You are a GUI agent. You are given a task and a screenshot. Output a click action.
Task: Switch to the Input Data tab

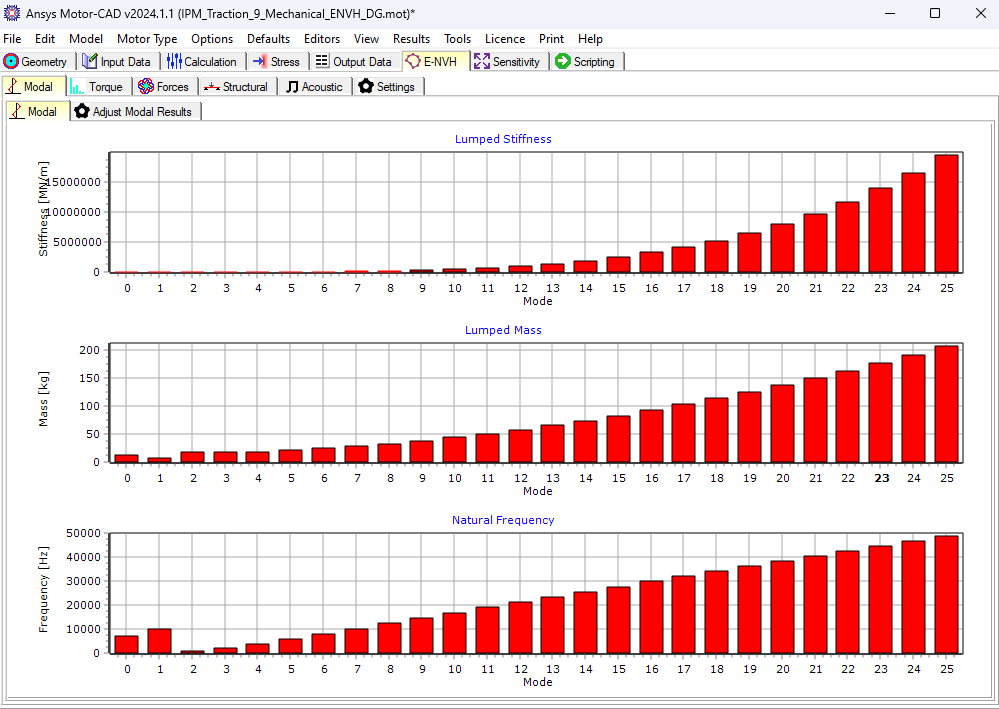(117, 61)
